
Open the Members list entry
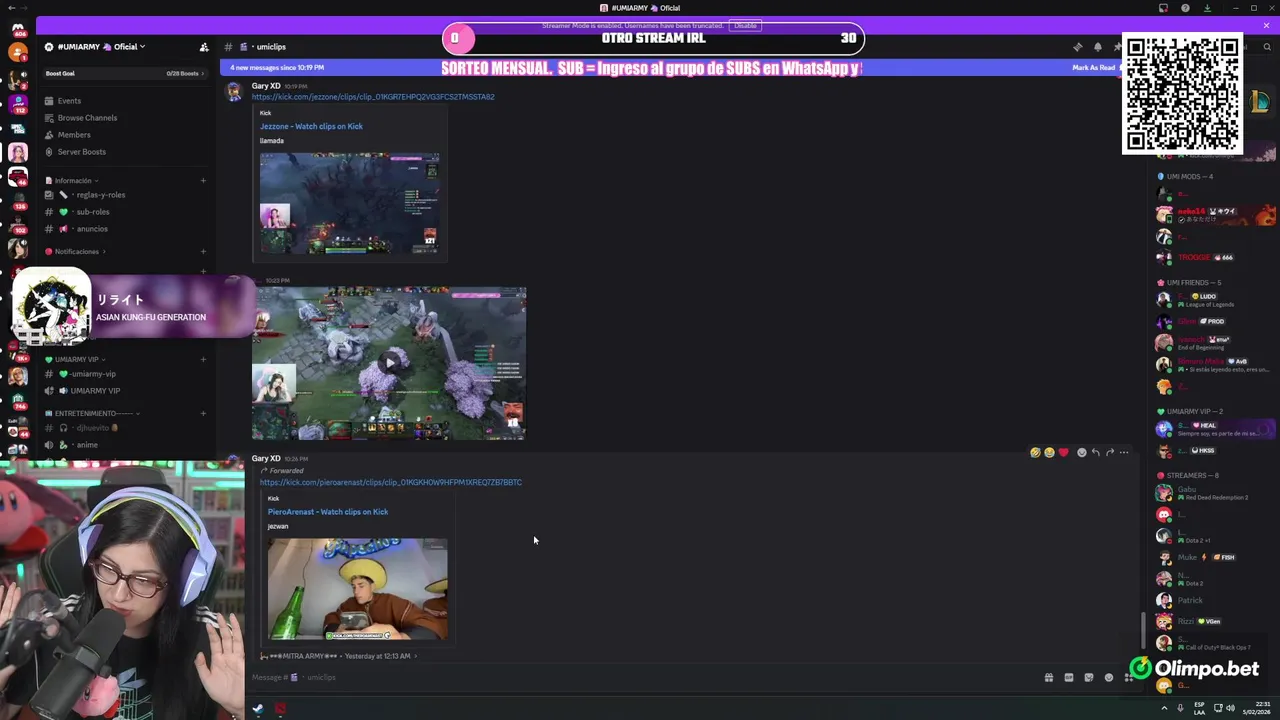tap(74, 135)
